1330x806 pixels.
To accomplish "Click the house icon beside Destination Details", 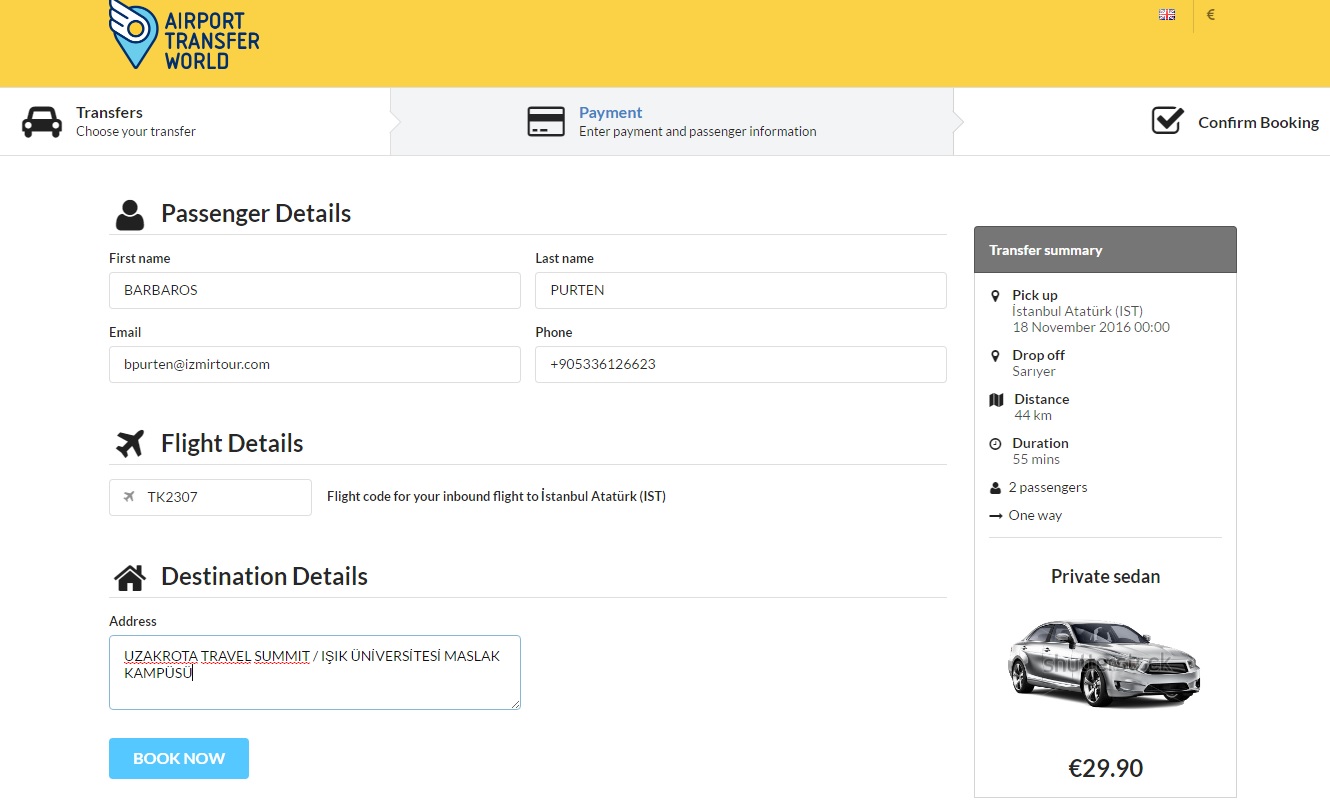I will coord(130,577).
